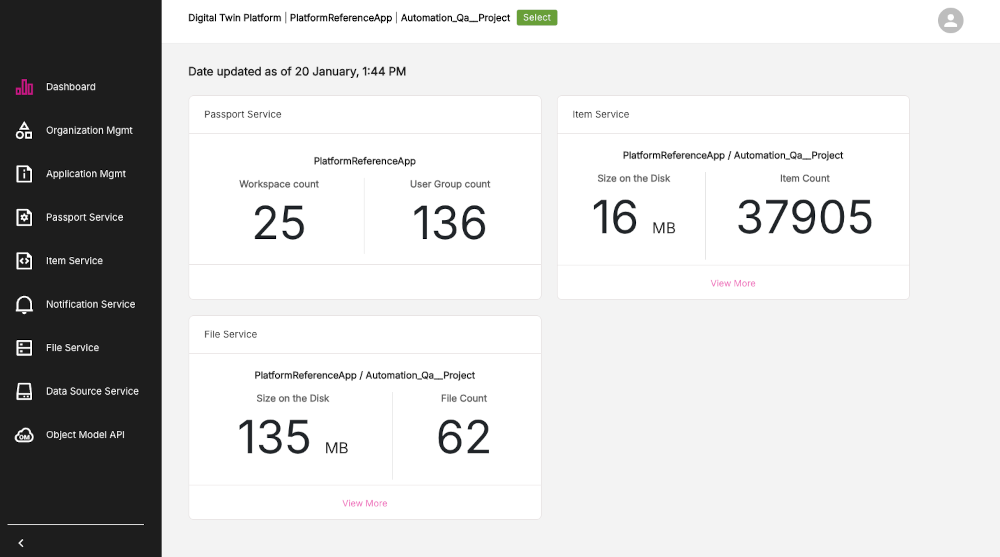
Task: Select the Object Model API menu label
Action: point(85,435)
